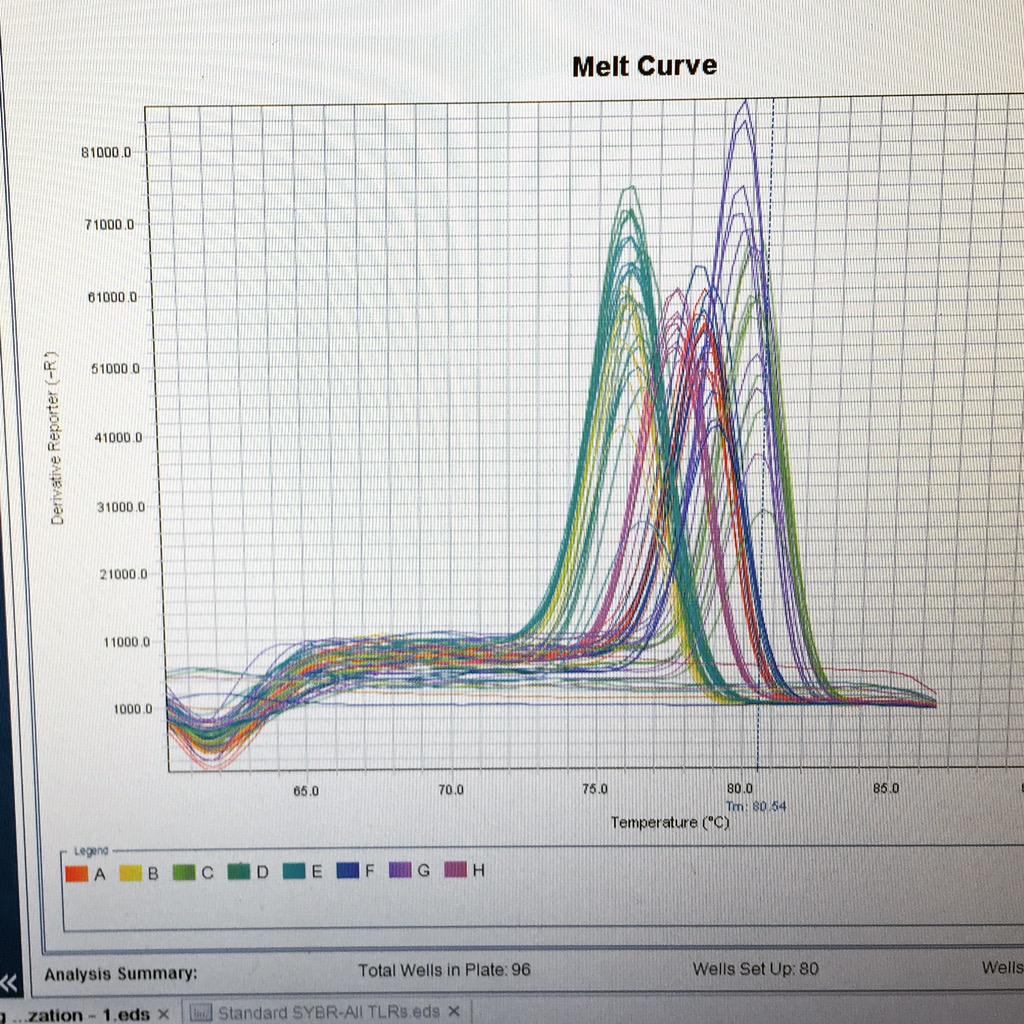Click the 1000.0 y-axis value
The height and width of the screenshot is (1024, 1024).
(x=133, y=709)
